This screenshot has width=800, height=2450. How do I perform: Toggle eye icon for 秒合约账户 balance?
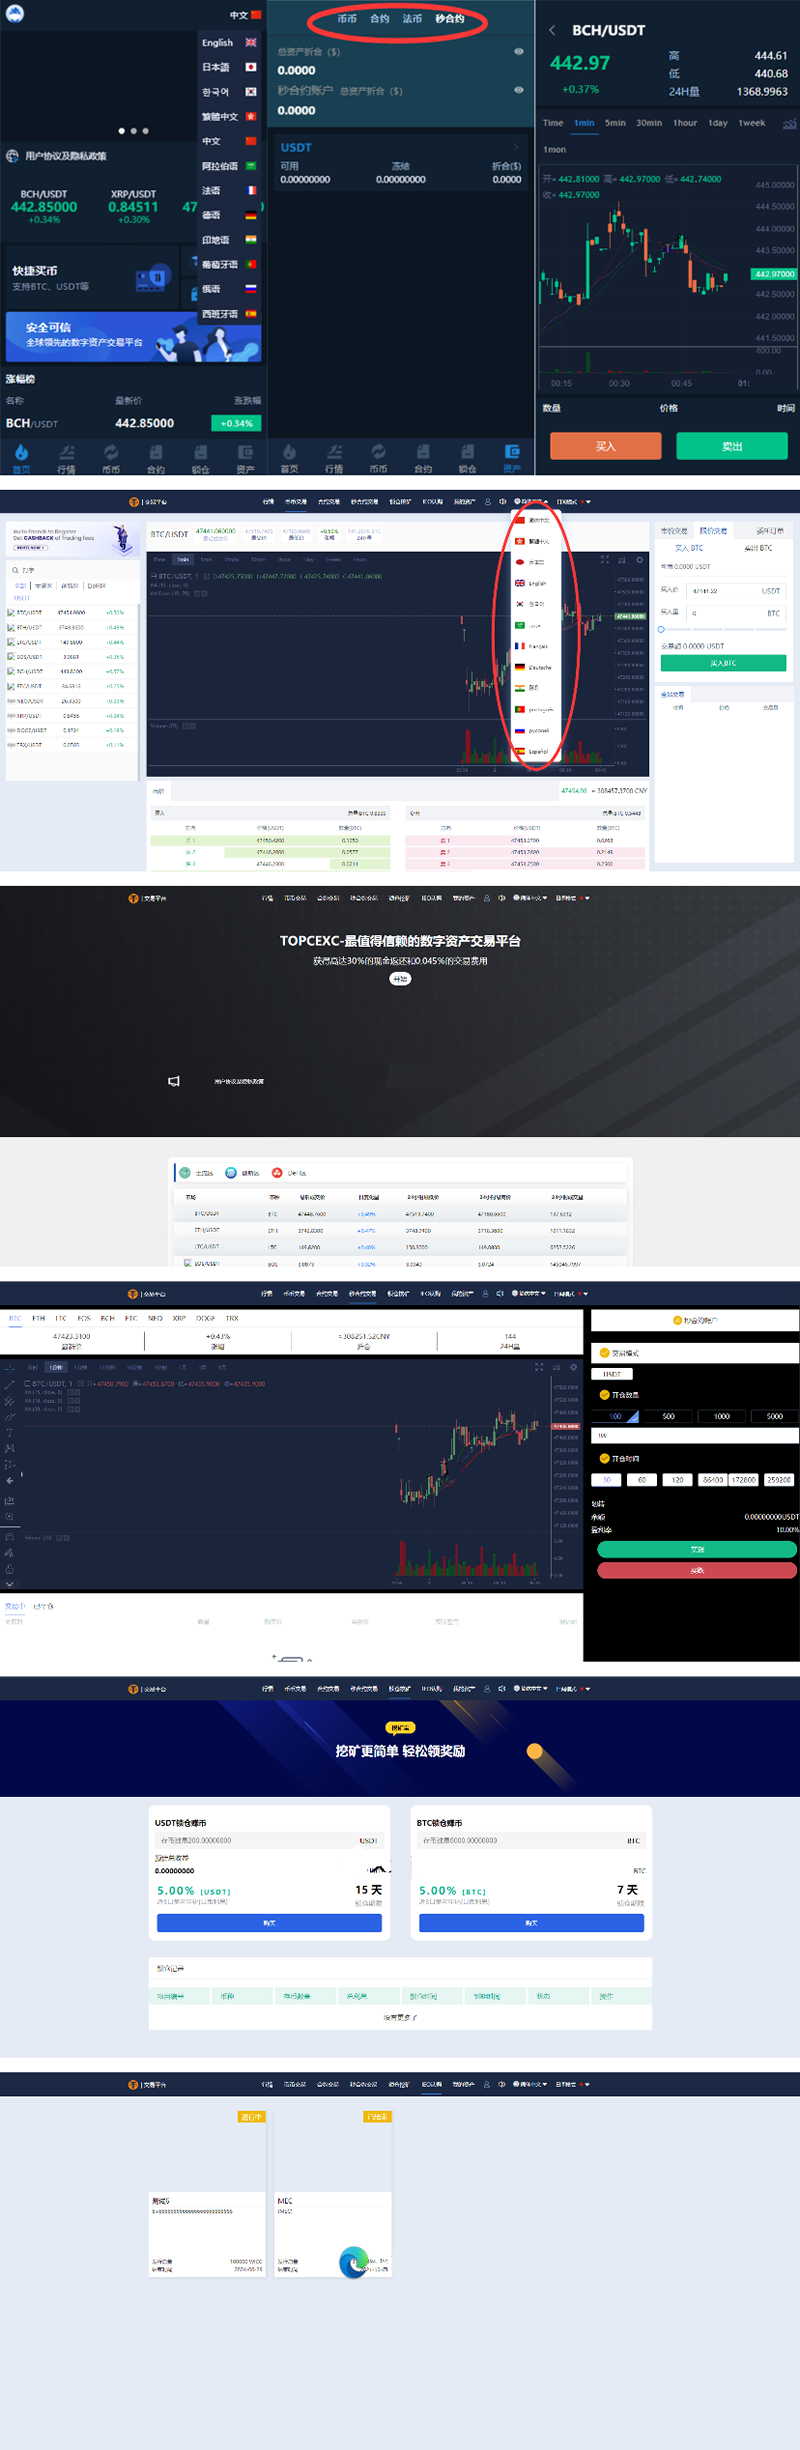click(518, 91)
